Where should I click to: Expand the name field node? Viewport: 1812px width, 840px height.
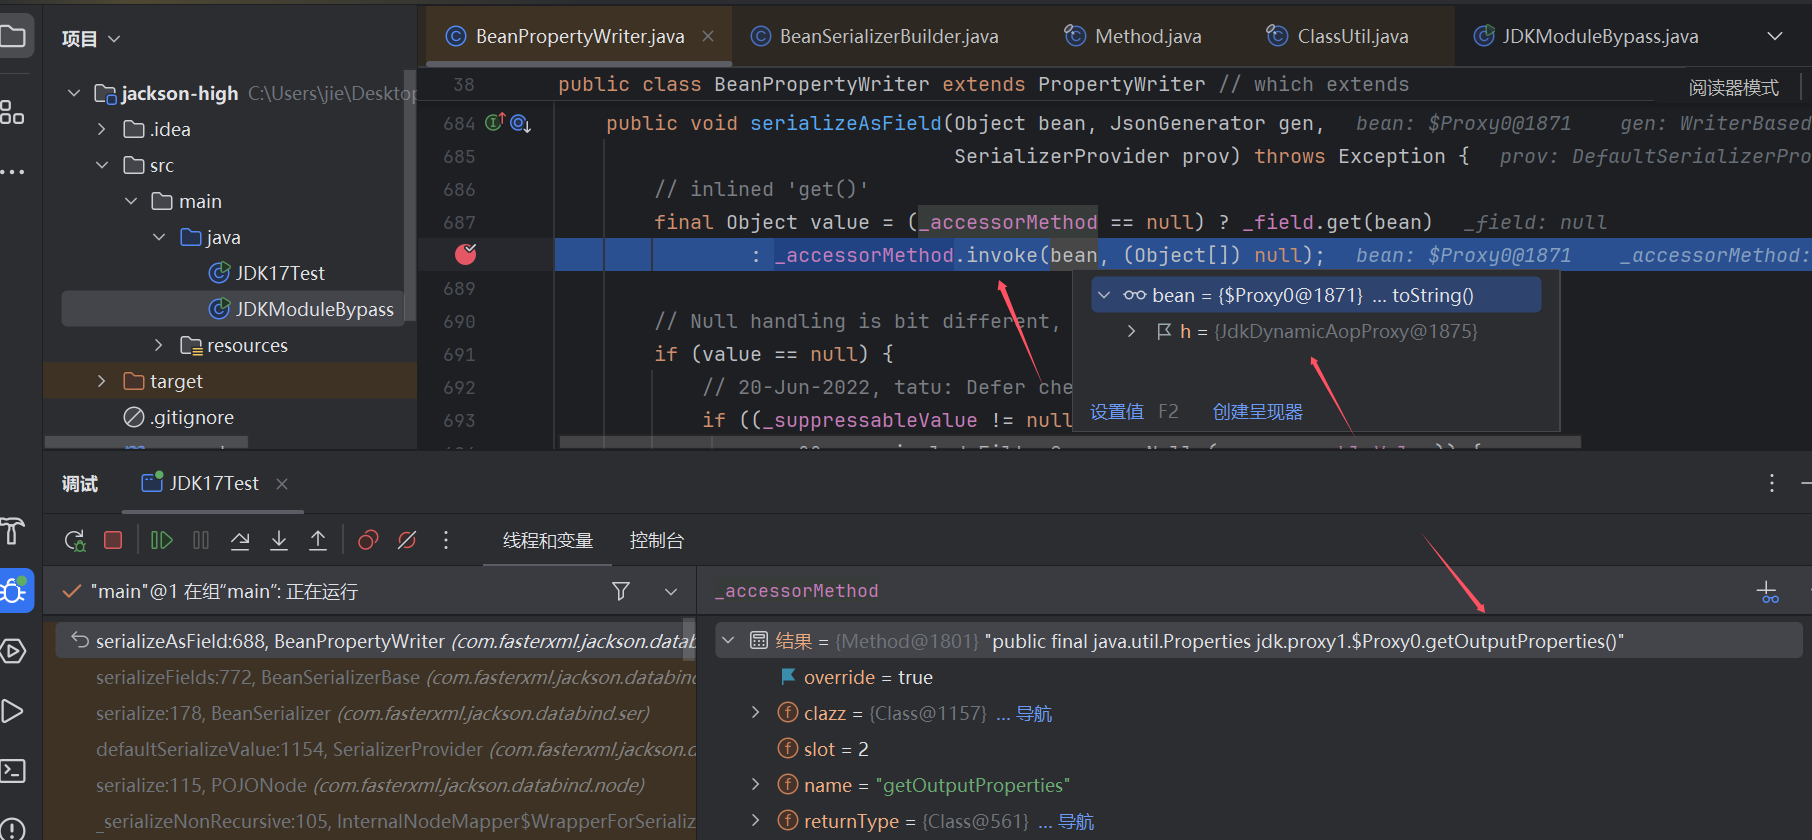(756, 785)
